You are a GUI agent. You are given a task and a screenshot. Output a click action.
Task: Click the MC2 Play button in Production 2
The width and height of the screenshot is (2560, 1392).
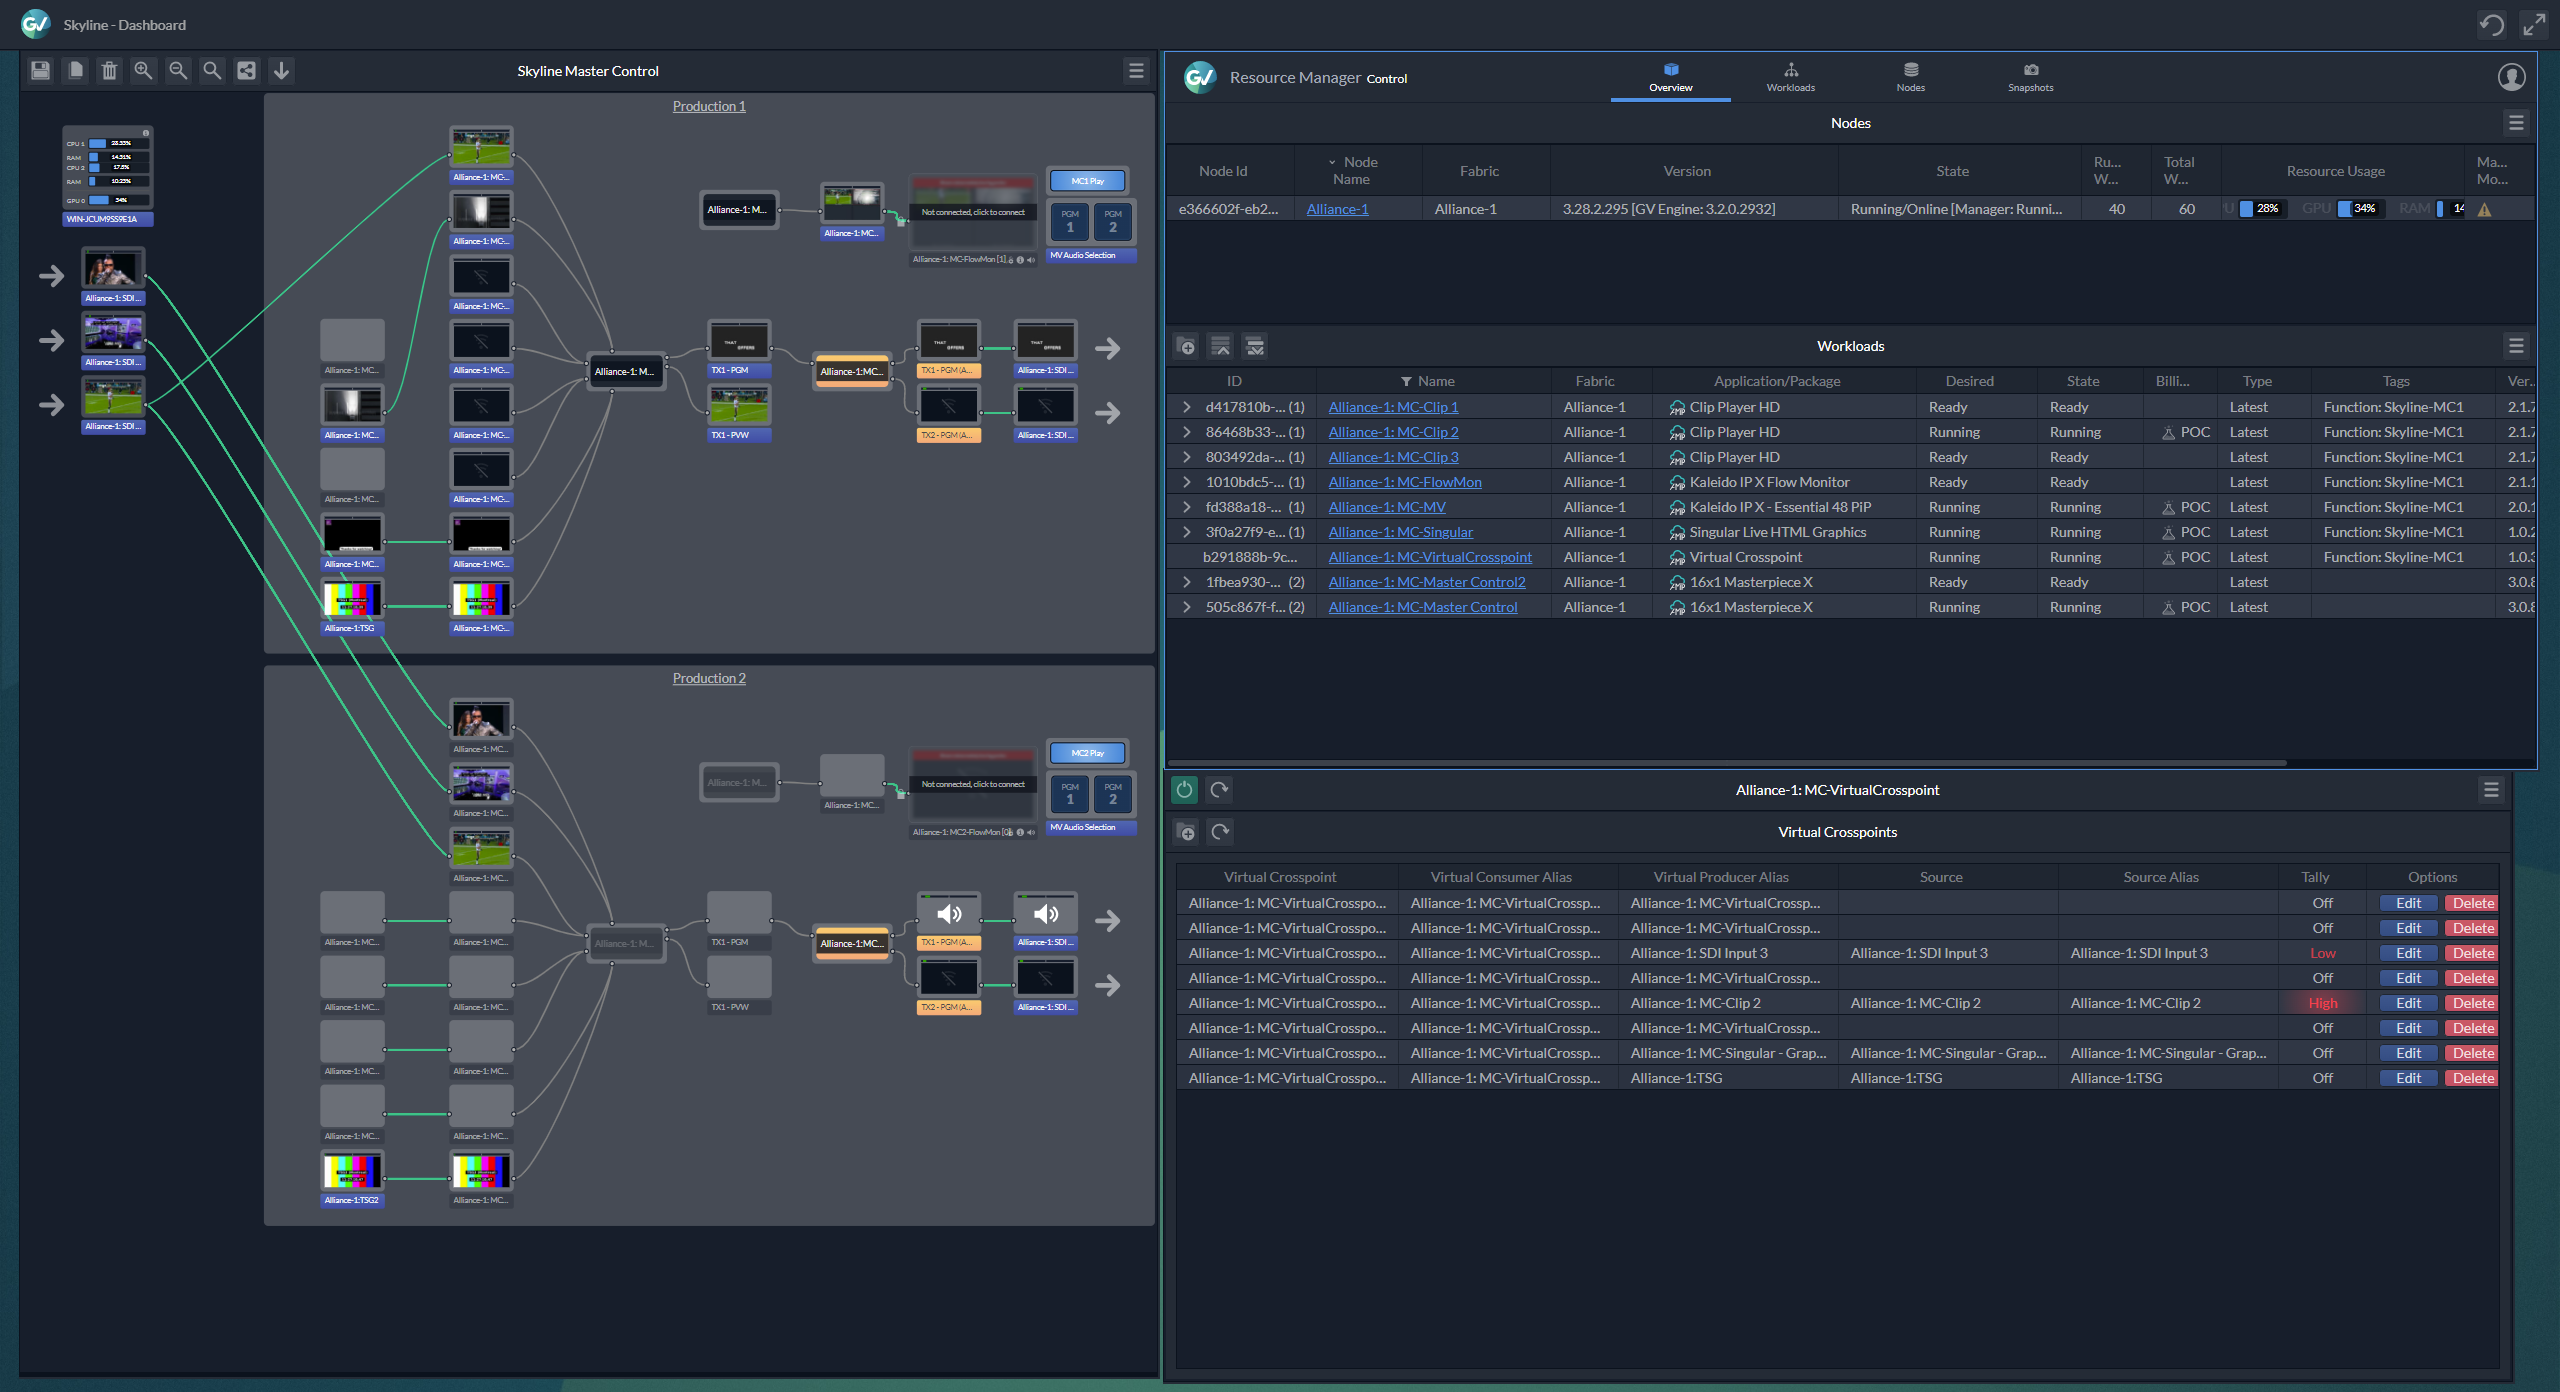tap(1087, 753)
